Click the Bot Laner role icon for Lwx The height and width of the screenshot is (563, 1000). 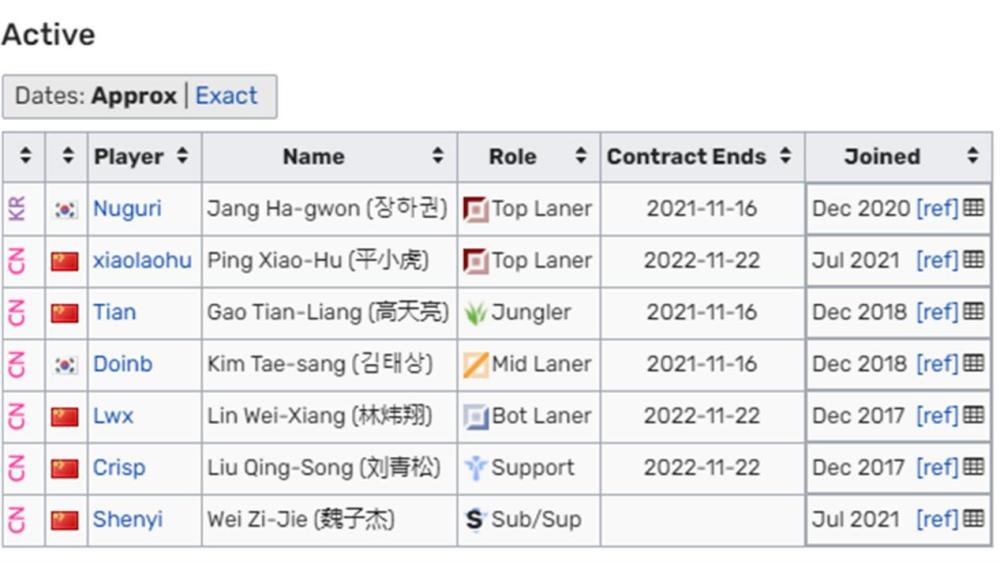pyautogui.click(x=475, y=416)
